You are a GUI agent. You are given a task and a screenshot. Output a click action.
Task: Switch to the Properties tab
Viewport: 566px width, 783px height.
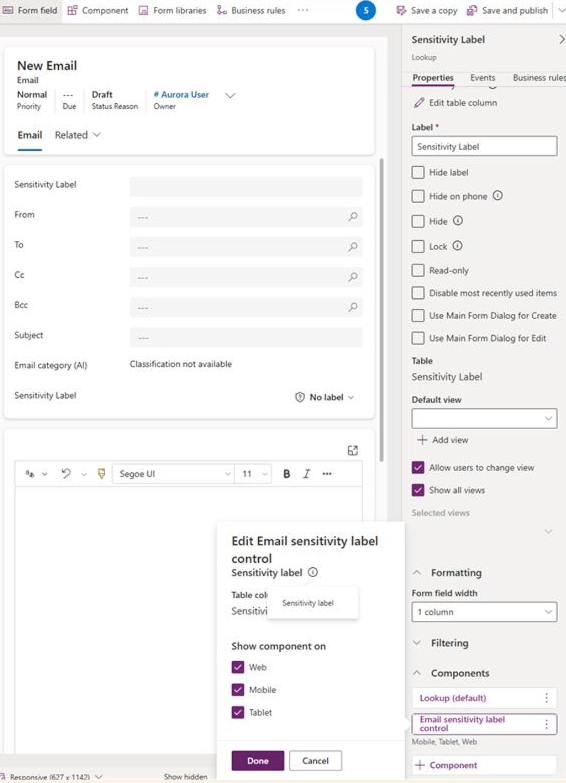(433, 78)
